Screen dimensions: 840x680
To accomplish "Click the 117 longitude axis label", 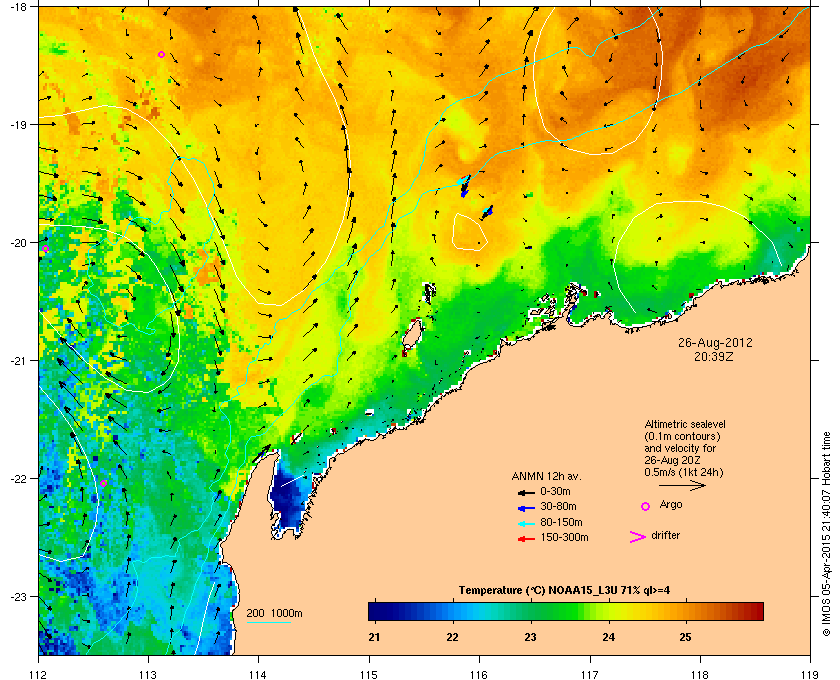I will [x=590, y=675].
